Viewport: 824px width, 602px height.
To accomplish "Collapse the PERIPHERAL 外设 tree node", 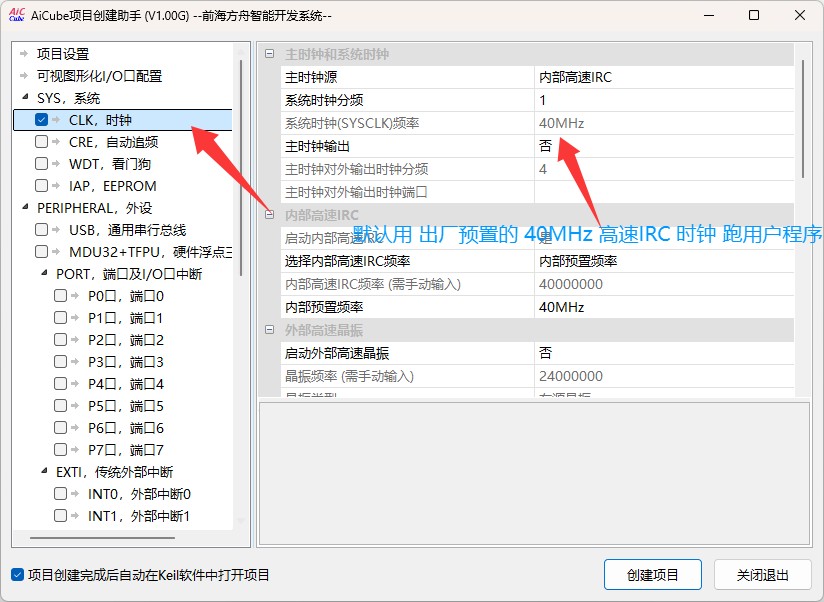I will click(25, 207).
